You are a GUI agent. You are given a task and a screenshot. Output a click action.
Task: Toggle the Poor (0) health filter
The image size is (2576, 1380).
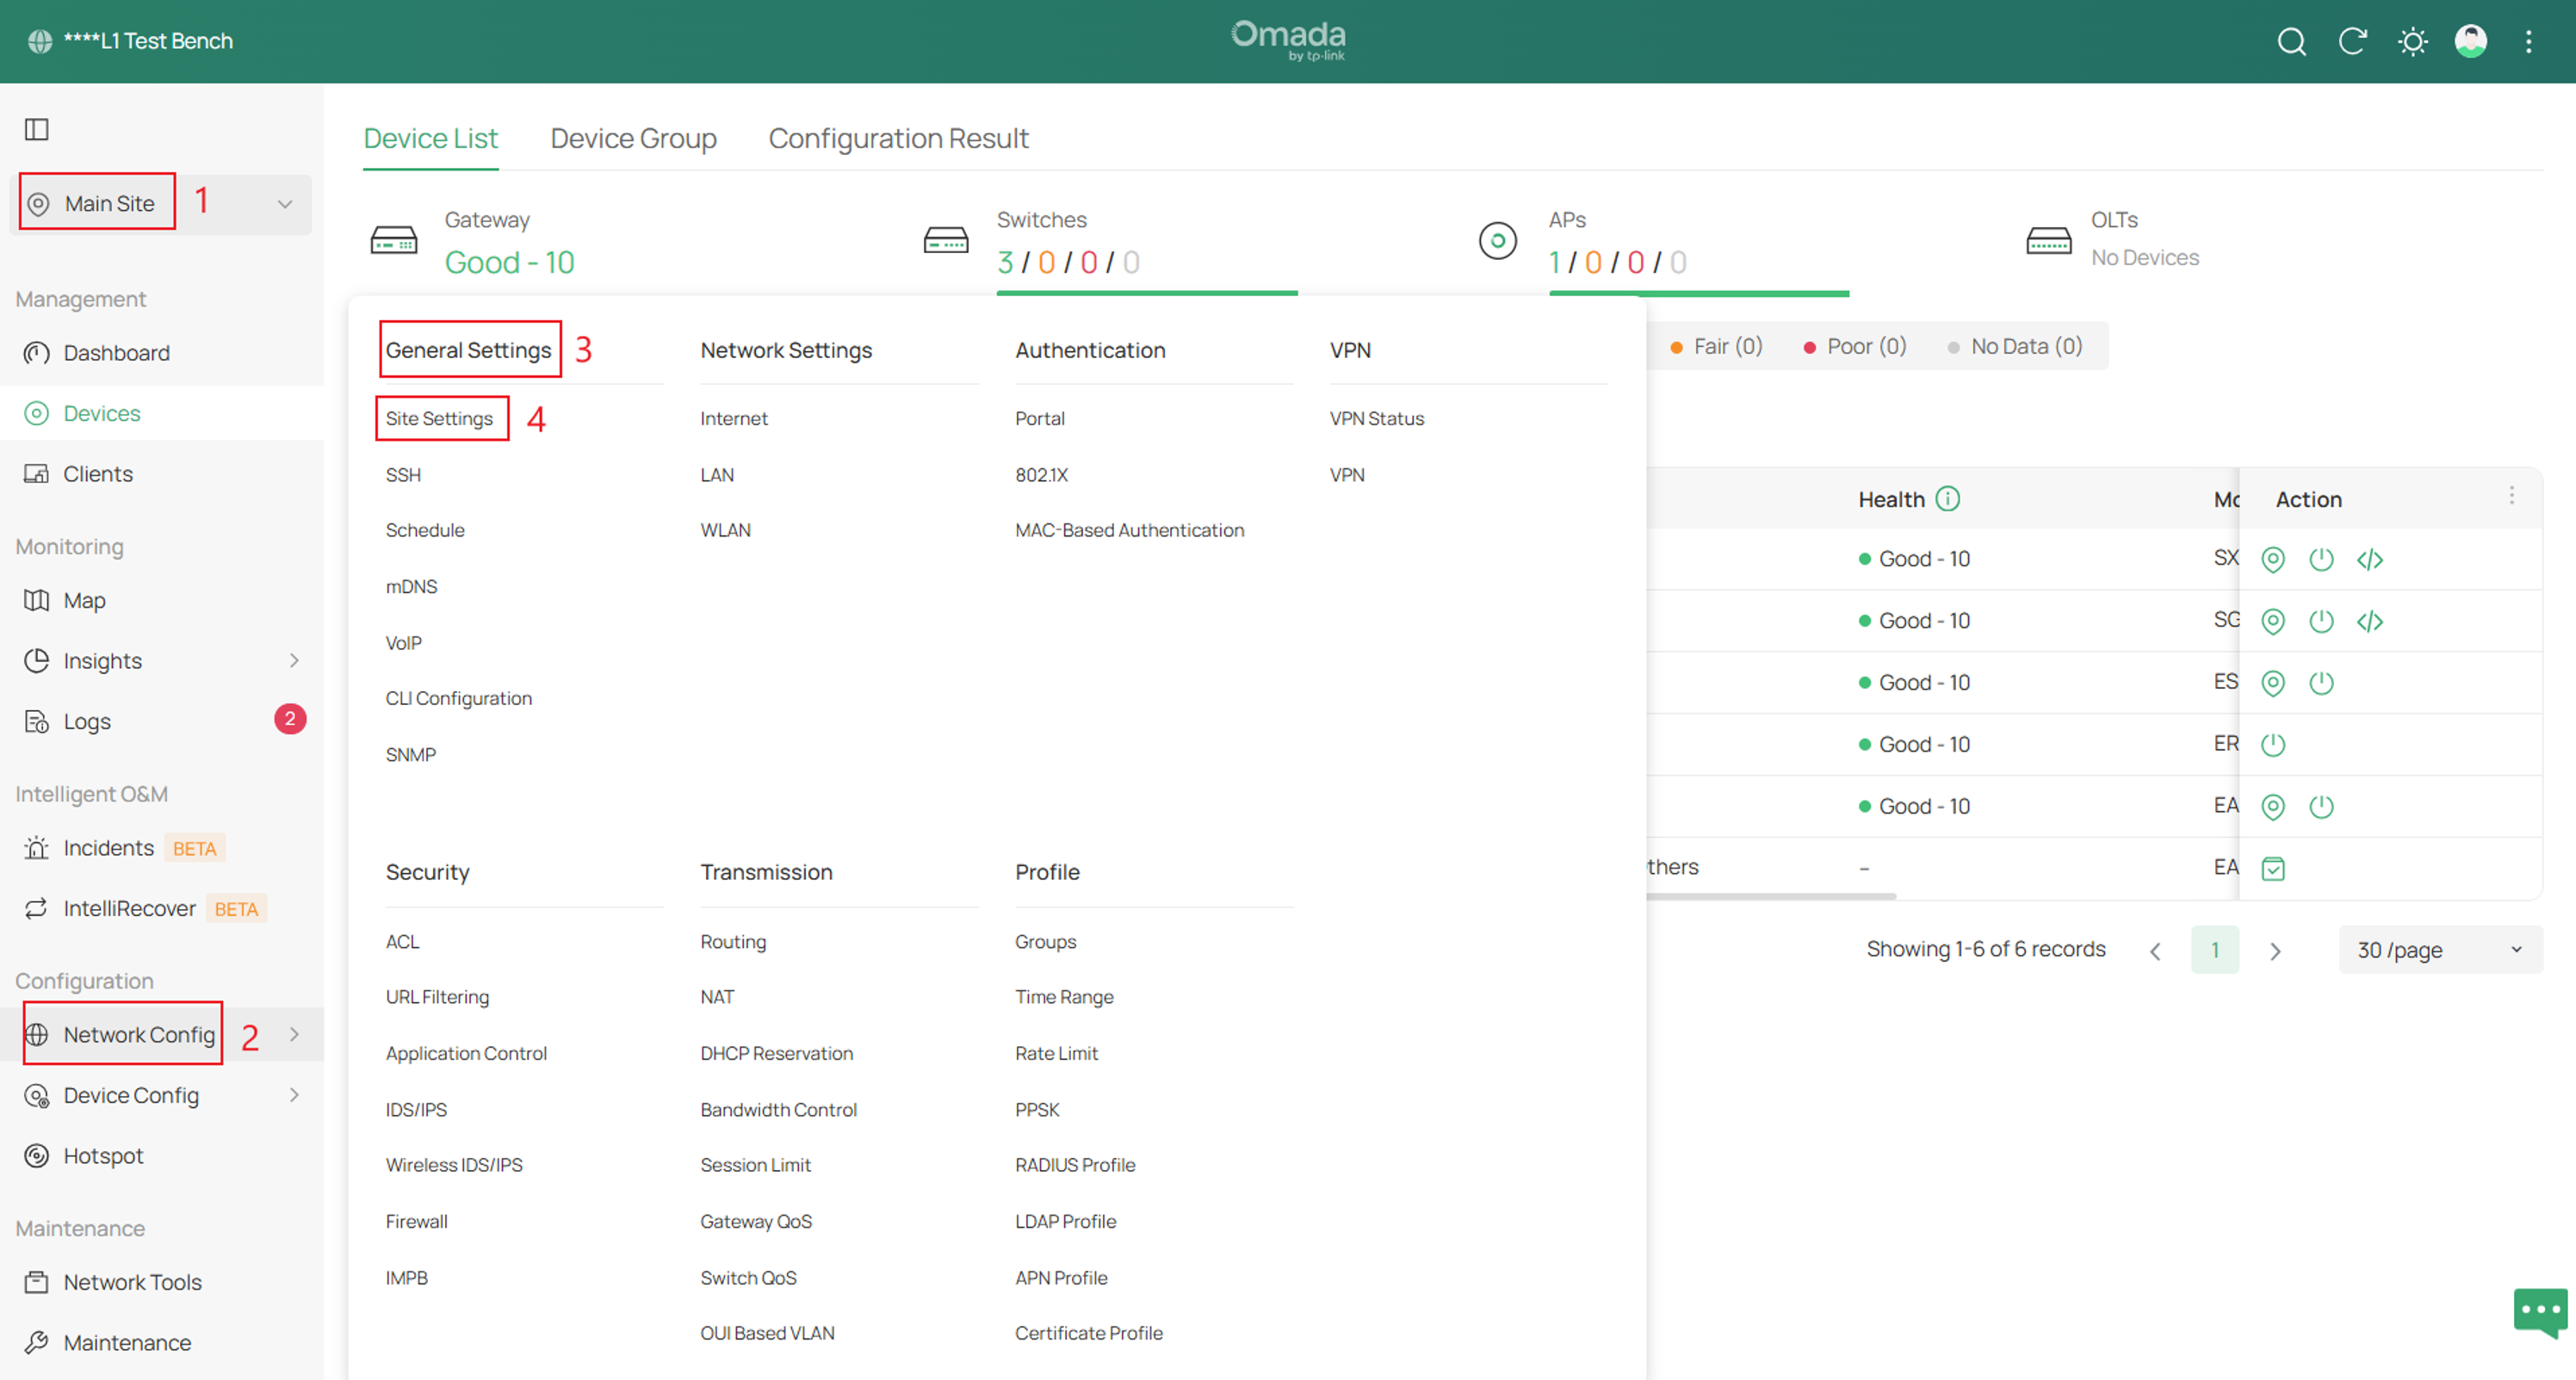pos(1854,346)
